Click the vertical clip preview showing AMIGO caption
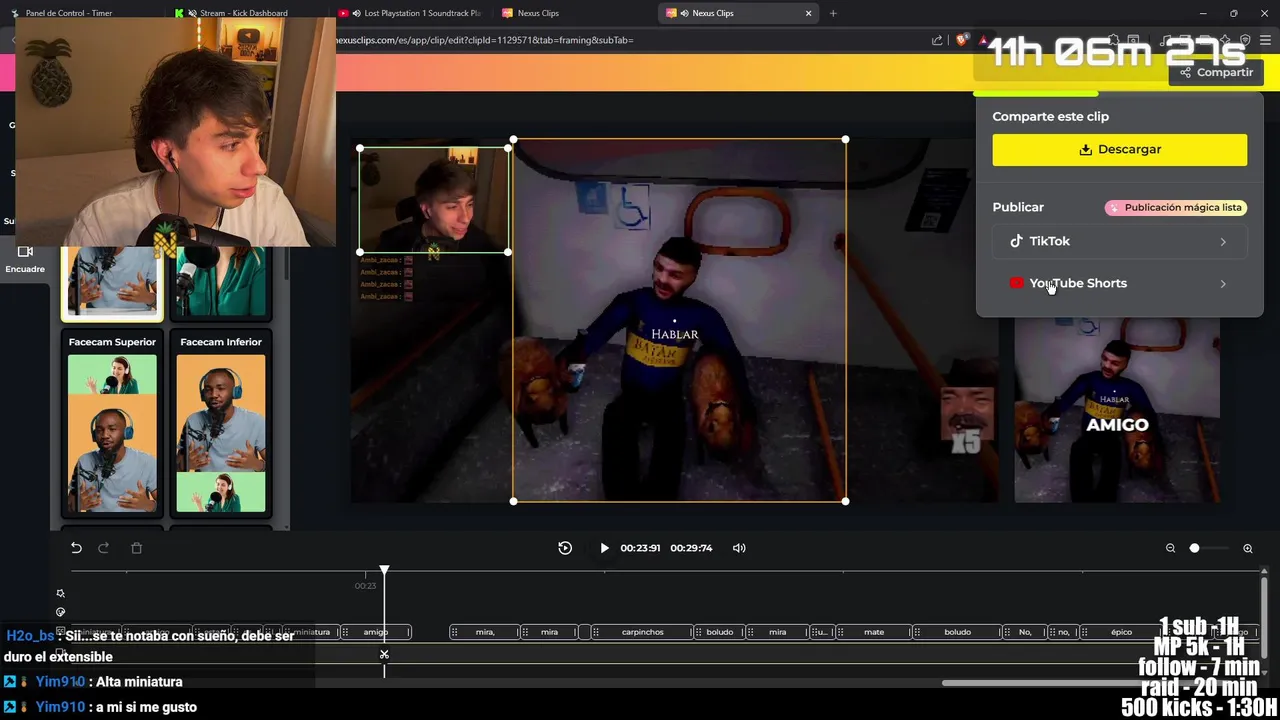Image resolution: width=1280 pixels, height=720 pixels. click(x=1117, y=410)
